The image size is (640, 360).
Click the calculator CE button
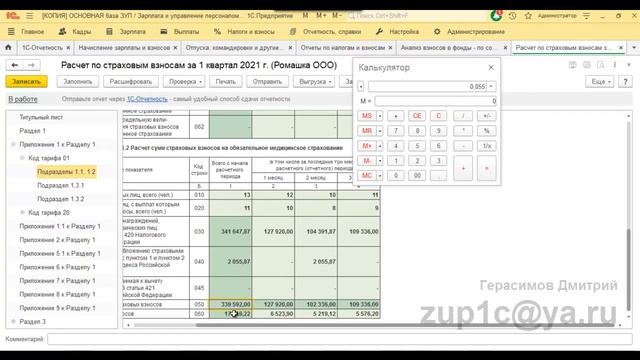point(417,116)
